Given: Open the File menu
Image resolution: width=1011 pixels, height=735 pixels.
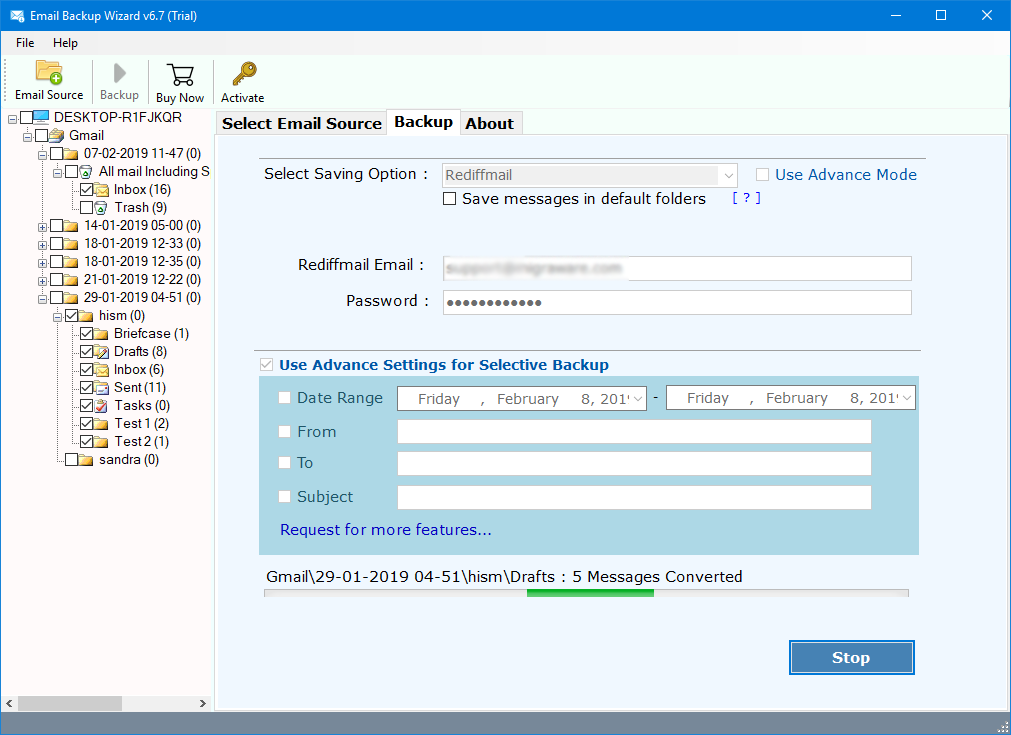Looking at the screenshot, I should (25, 43).
